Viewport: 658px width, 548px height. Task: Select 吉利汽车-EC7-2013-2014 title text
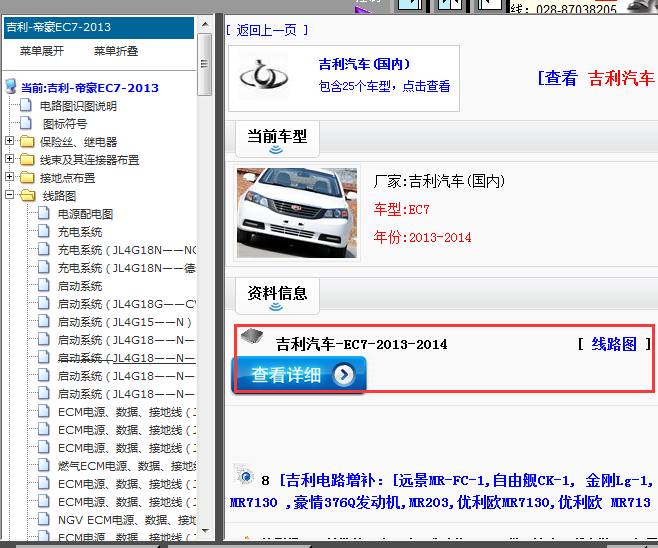361,344
